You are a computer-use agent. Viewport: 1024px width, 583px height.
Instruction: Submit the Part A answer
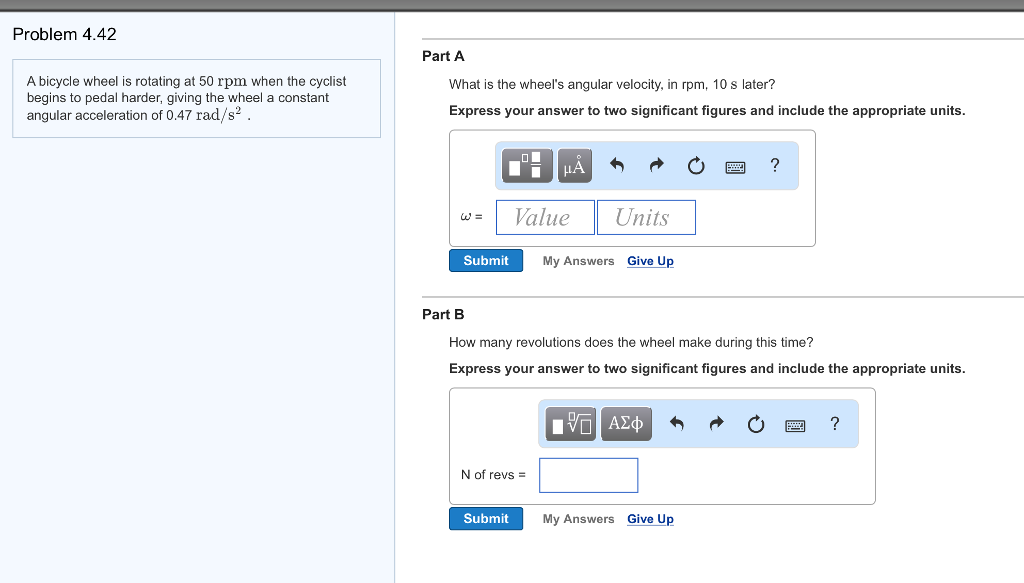tap(486, 261)
